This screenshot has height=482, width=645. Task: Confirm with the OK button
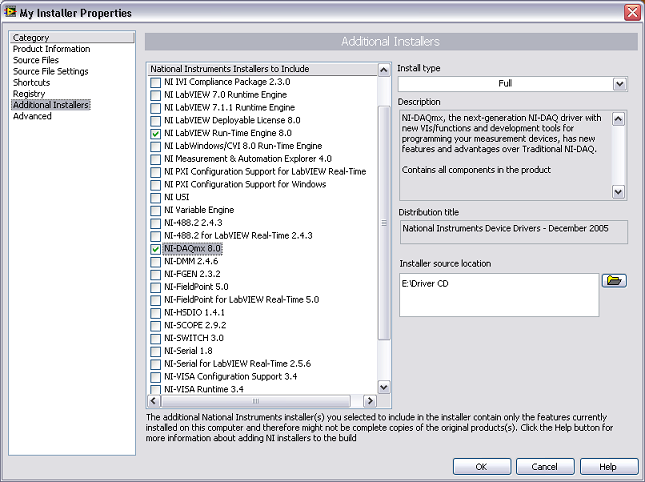[x=482, y=467]
